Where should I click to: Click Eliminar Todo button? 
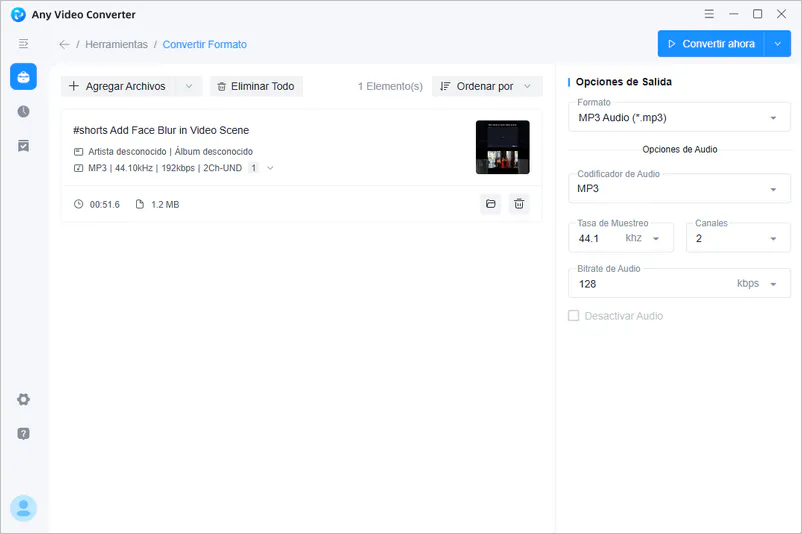(x=256, y=86)
